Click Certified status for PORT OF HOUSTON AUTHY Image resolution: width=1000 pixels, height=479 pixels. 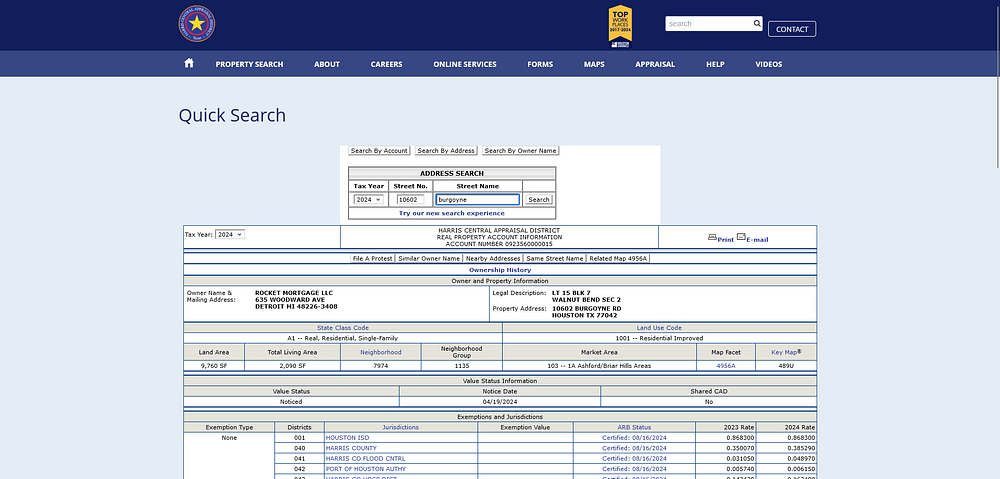[x=634, y=469]
